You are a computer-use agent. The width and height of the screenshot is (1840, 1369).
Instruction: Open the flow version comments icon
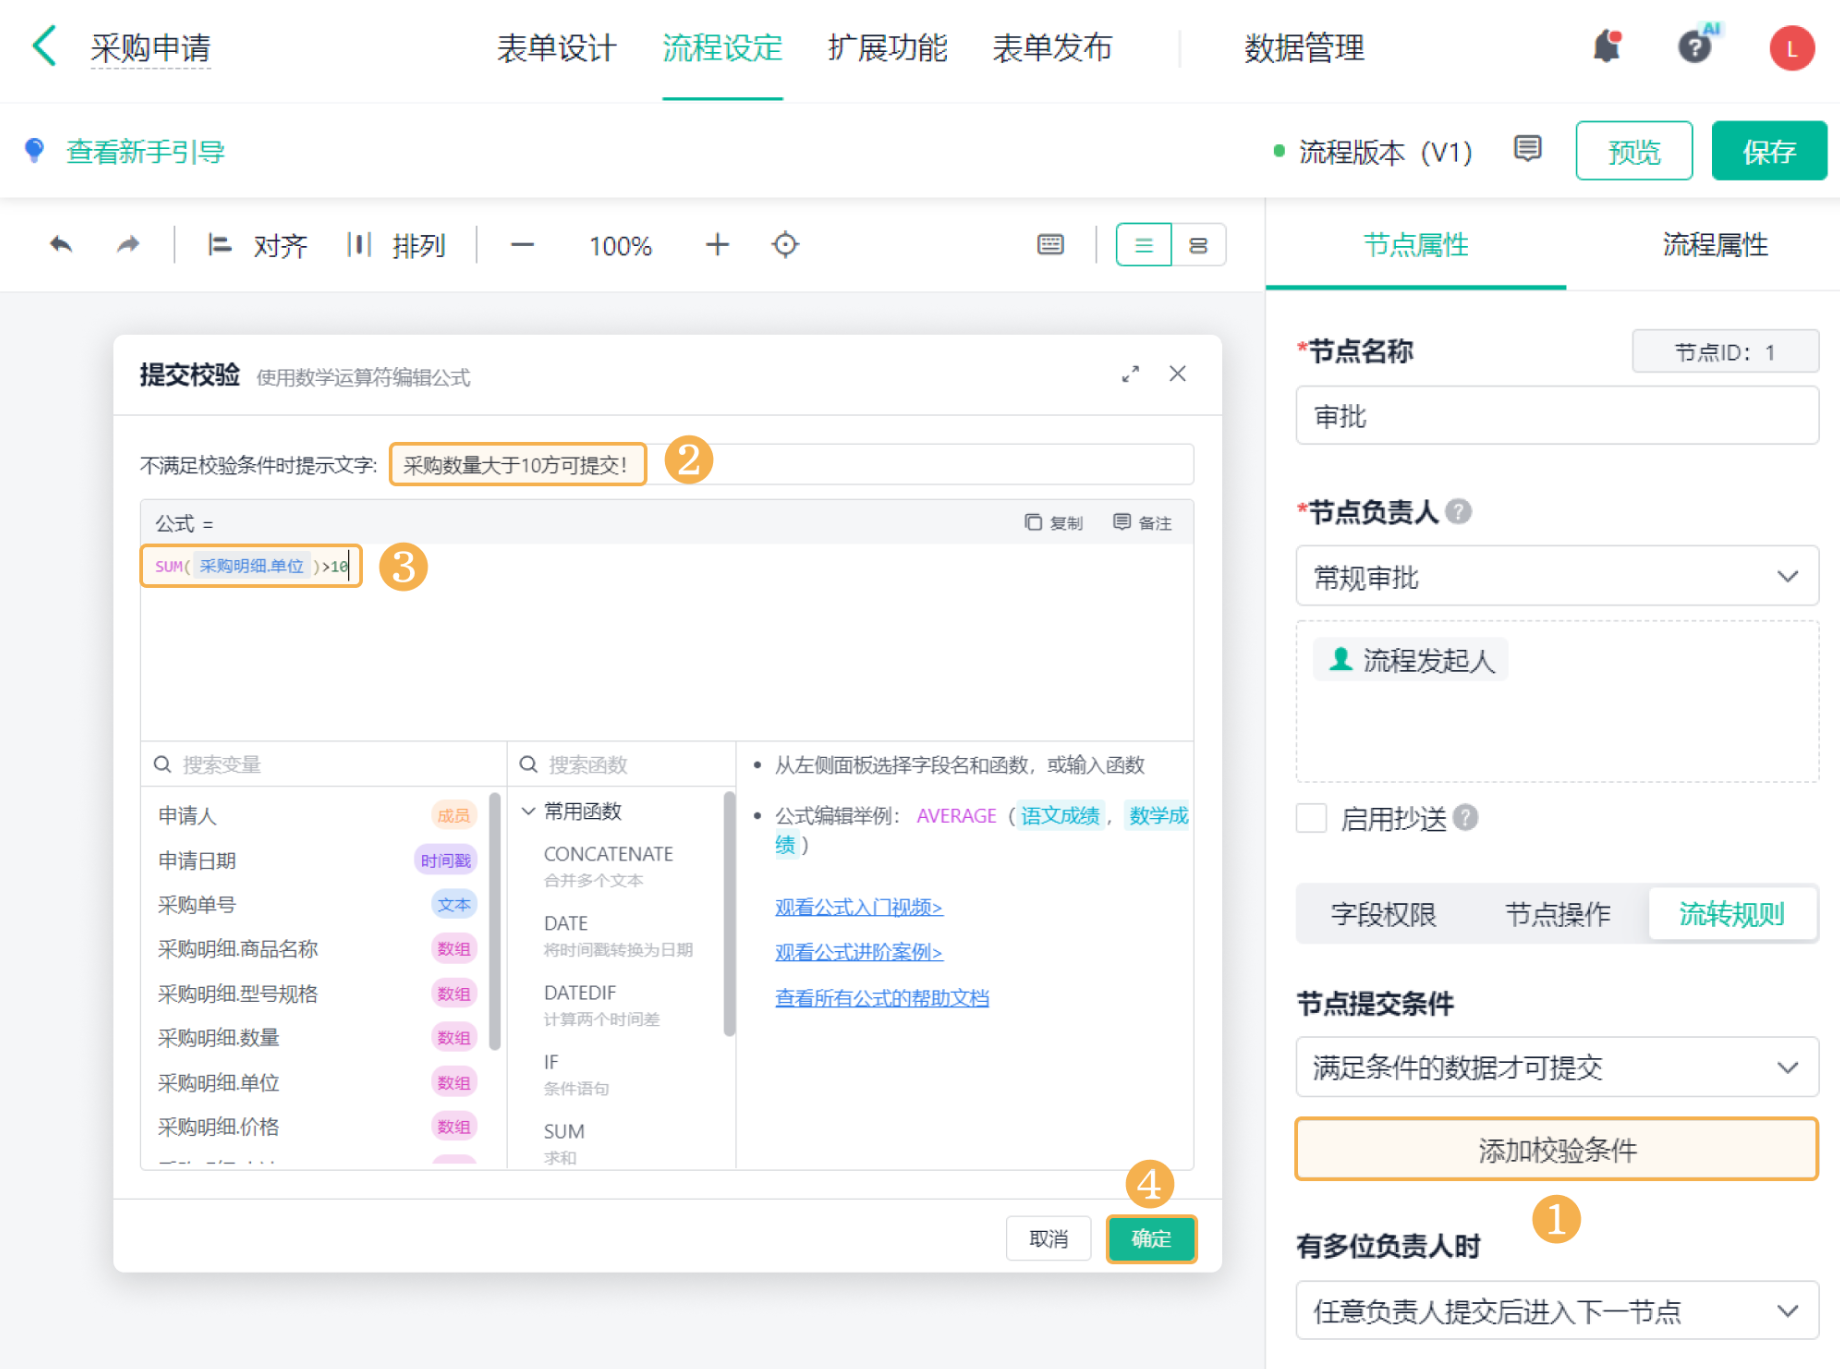[1527, 150]
